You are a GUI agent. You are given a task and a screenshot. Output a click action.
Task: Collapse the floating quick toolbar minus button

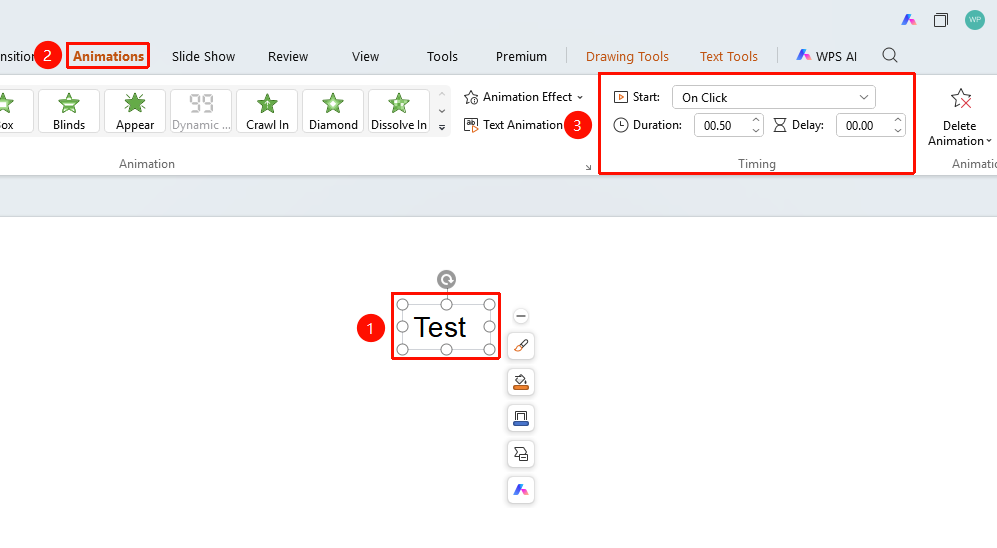click(x=521, y=316)
